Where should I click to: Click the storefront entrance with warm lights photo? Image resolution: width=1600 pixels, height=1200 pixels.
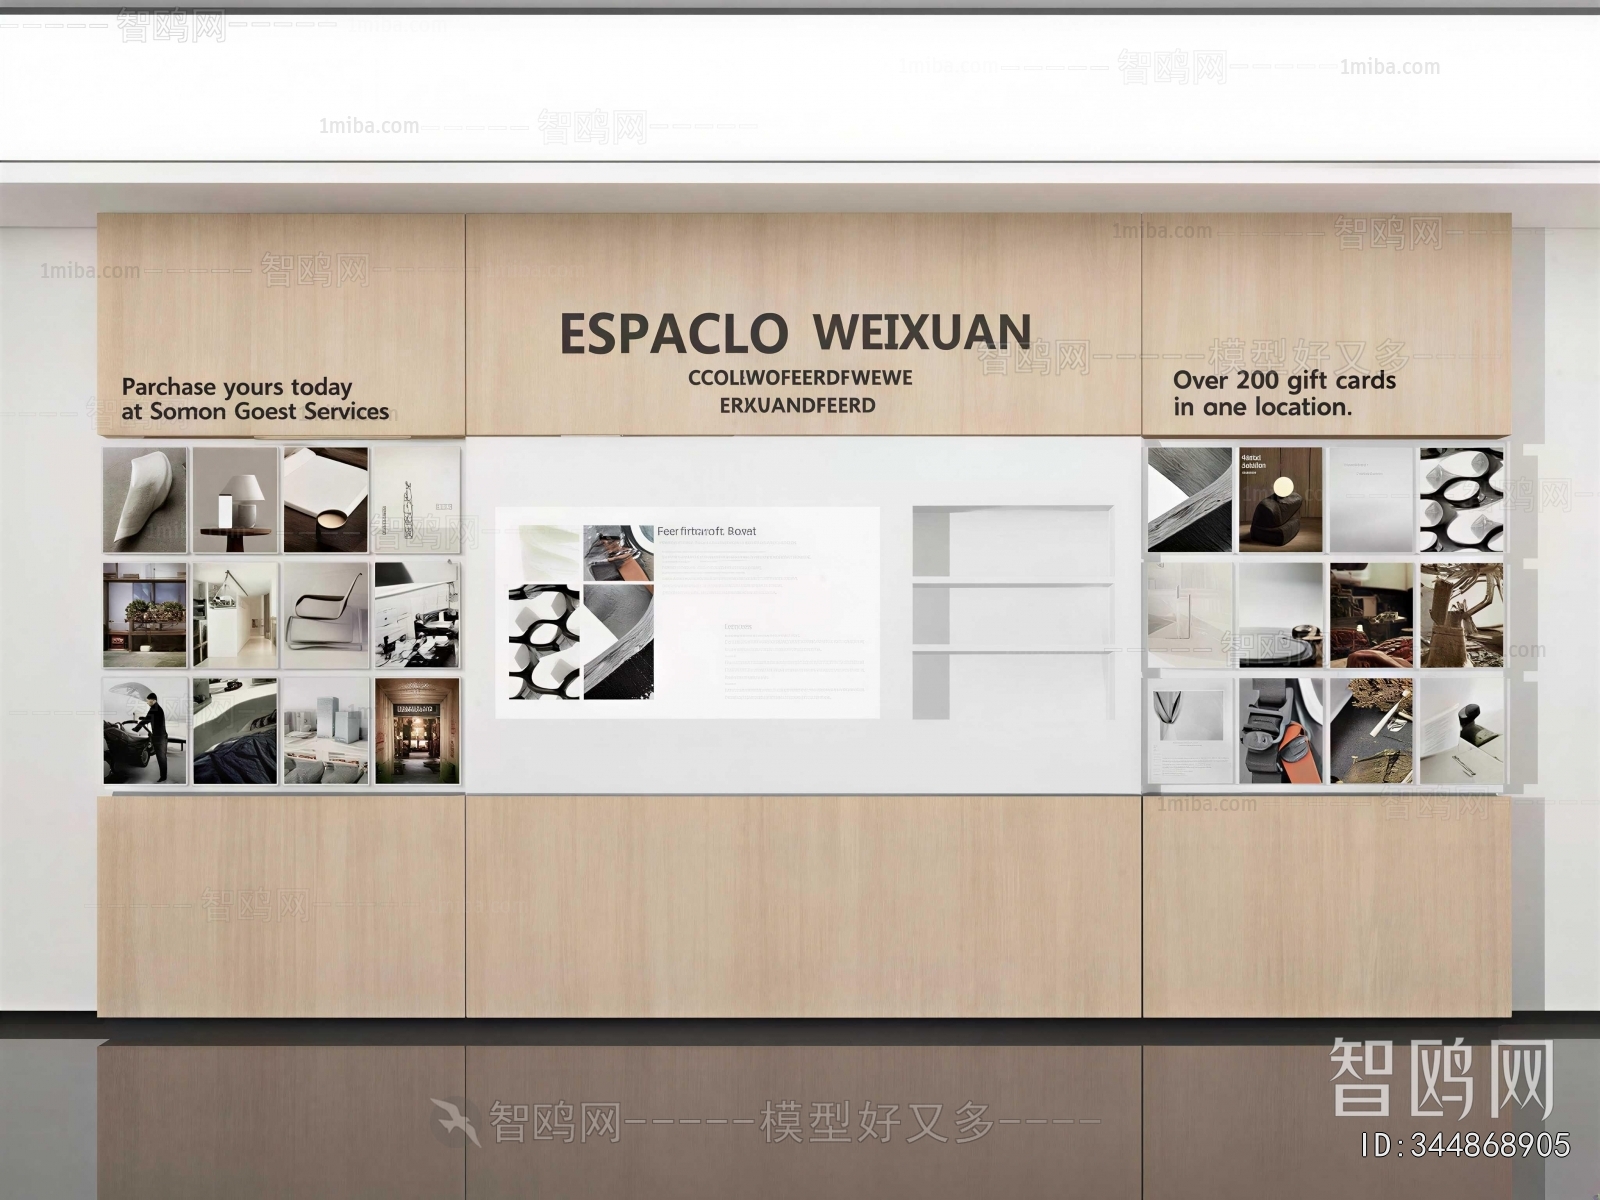(417, 730)
